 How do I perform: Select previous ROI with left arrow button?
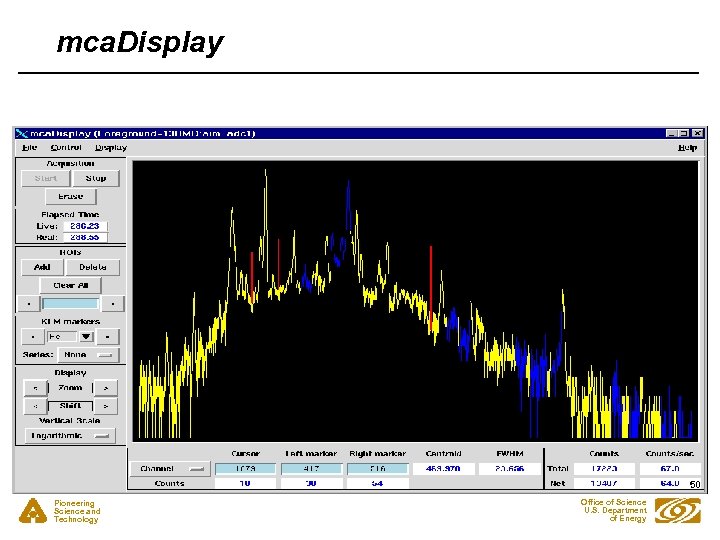29,304
